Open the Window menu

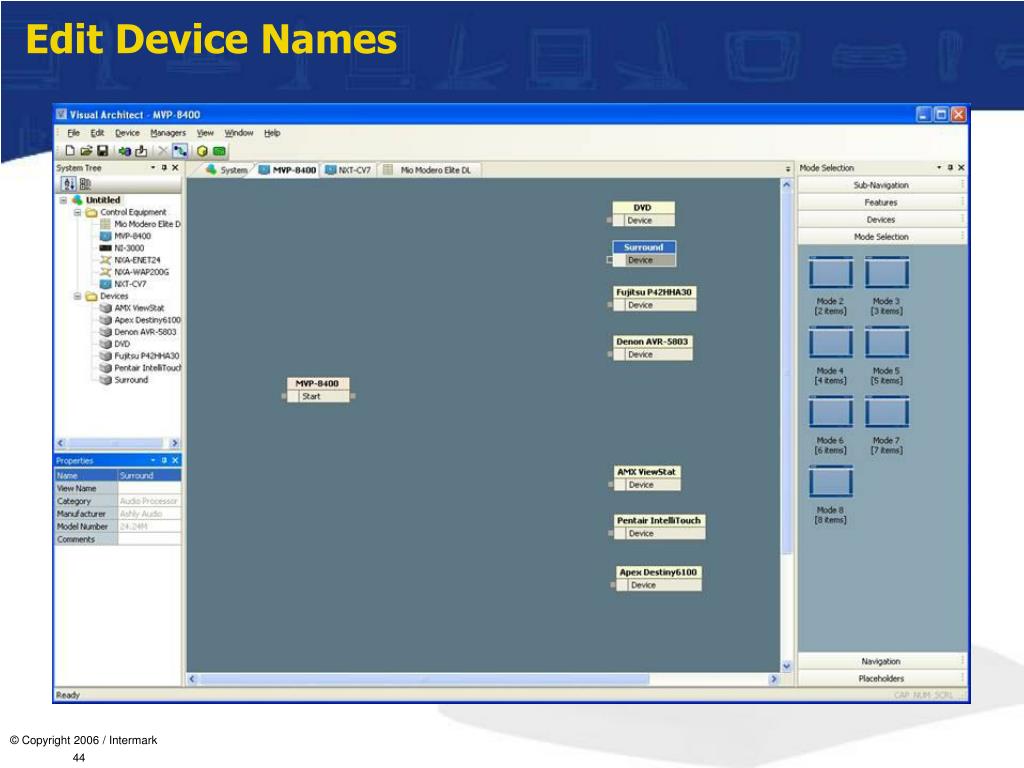point(239,133)
